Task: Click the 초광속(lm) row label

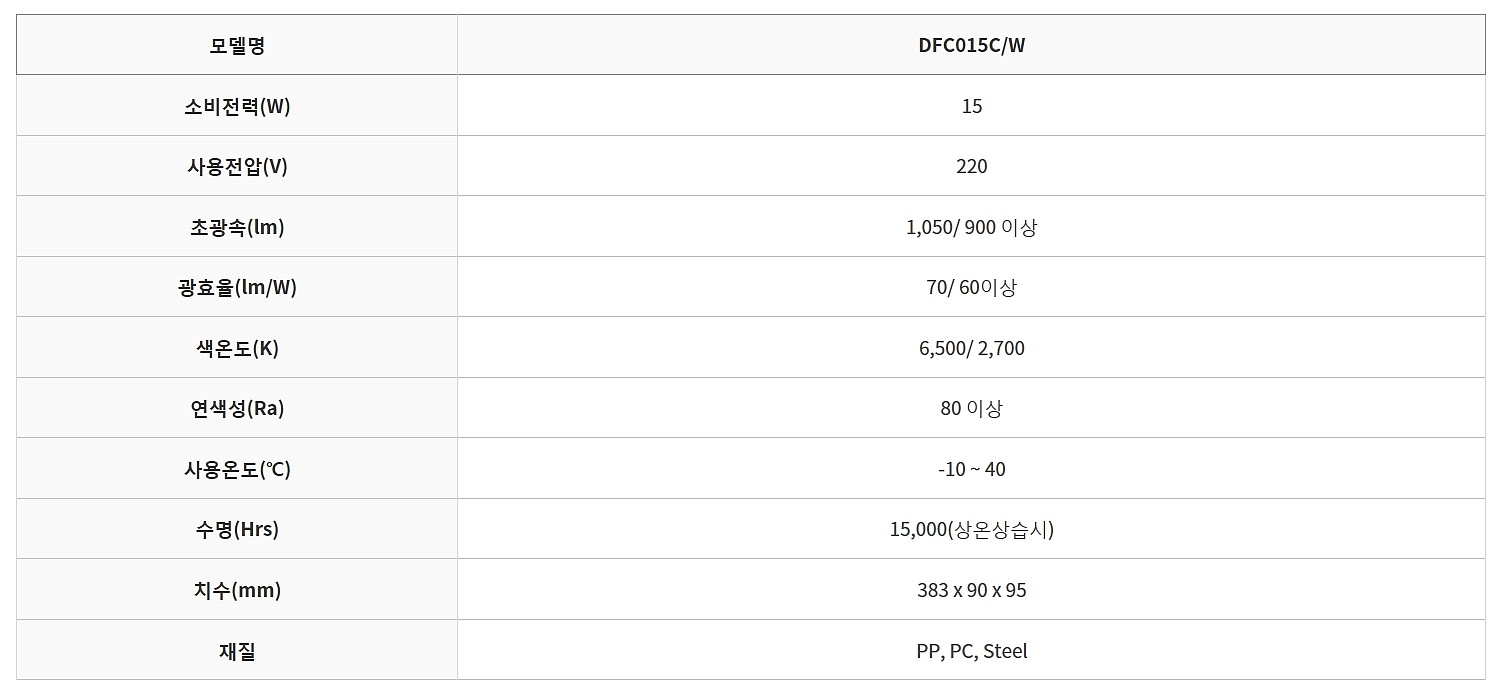Action: (x=237, y=227)
